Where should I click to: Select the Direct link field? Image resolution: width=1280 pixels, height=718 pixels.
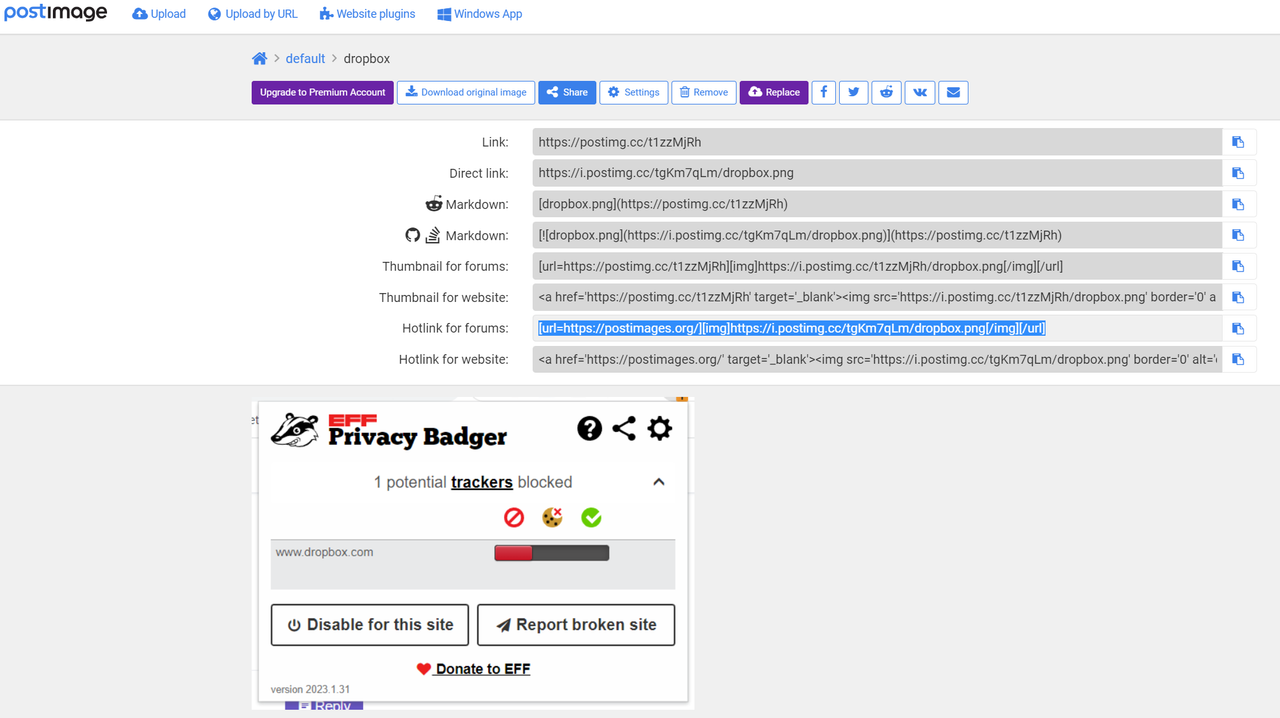click(877, 173)
